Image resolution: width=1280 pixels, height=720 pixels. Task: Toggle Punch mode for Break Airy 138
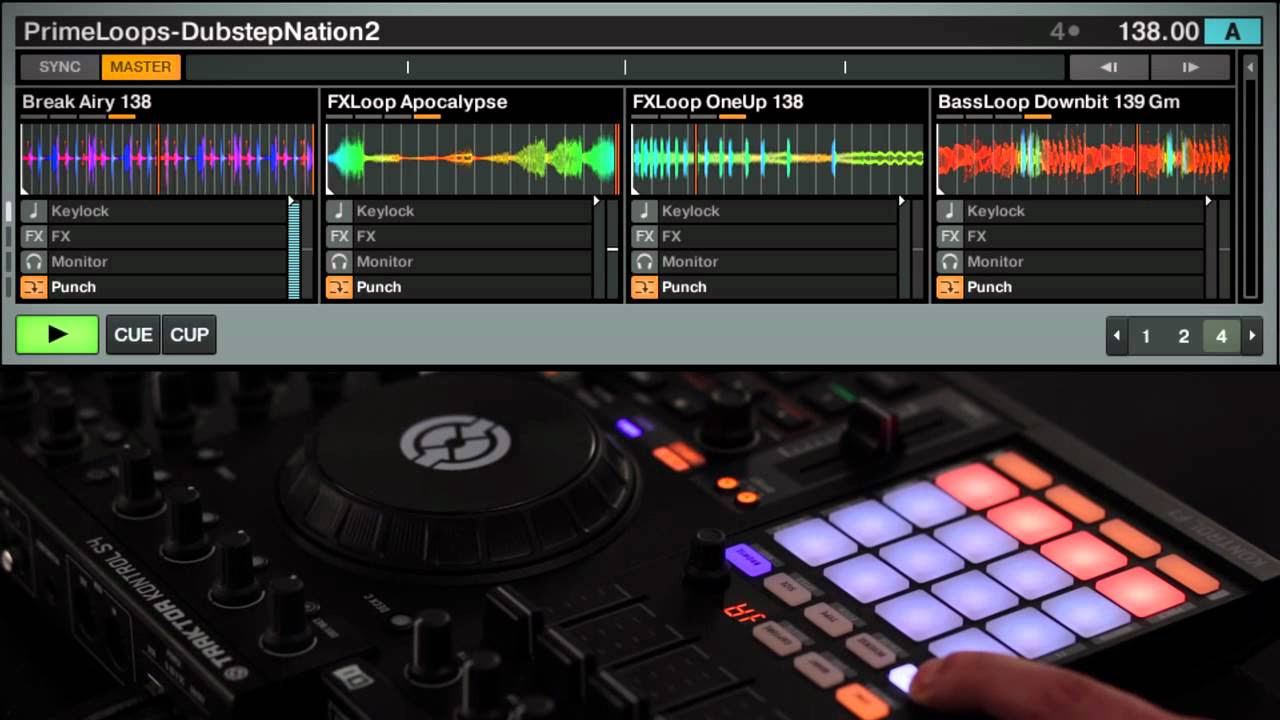coord(34,287)
